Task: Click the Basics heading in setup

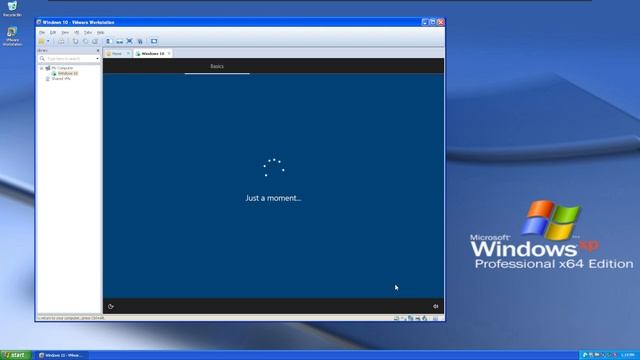Action: point(217,66)
